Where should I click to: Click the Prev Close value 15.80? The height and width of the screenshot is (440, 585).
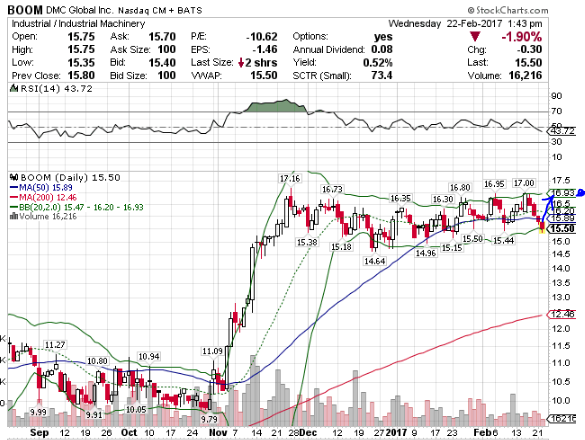pos(81,75)
